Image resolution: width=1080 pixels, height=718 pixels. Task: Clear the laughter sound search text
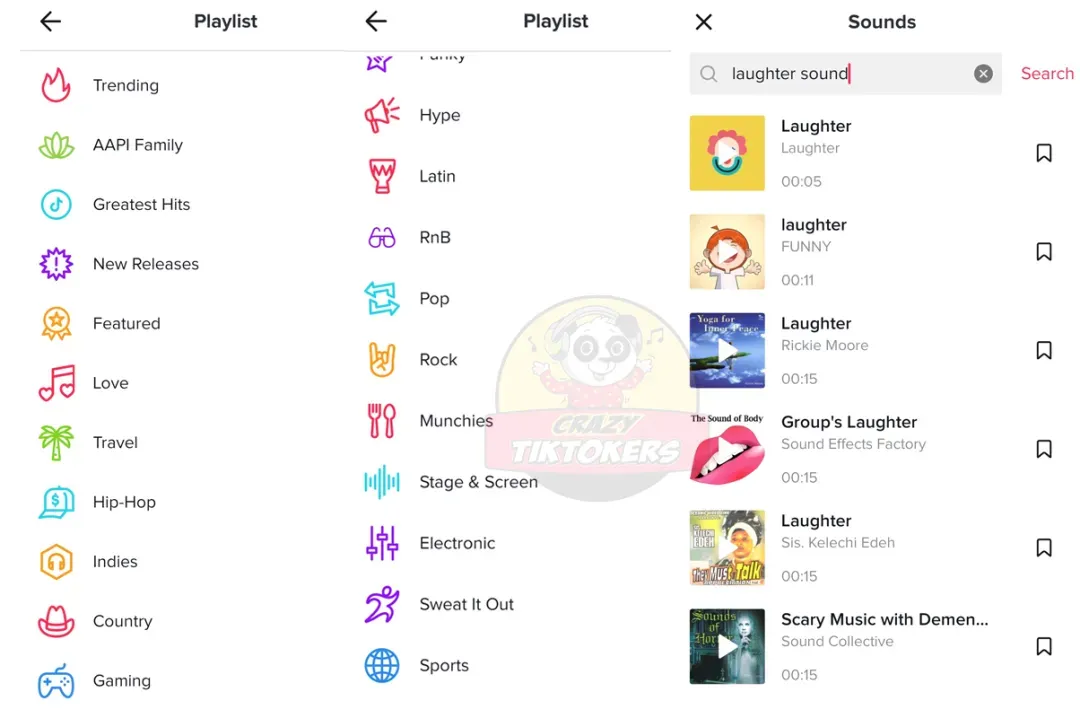tap(983, 74)
